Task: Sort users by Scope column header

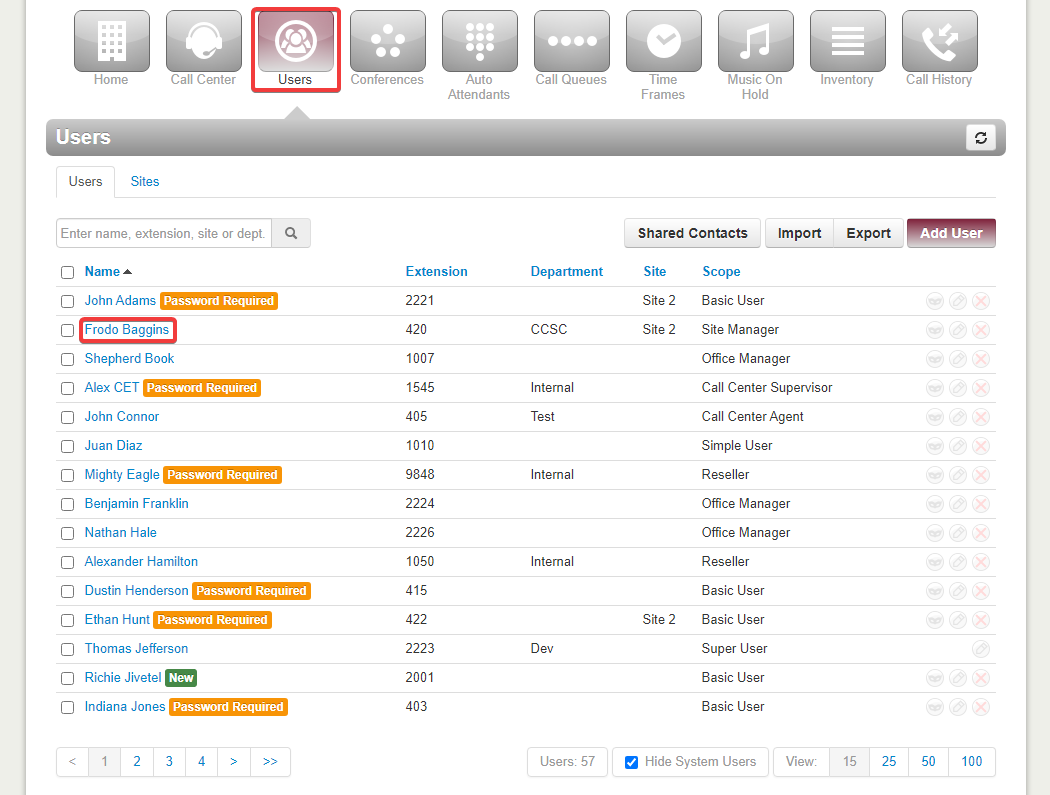Action: point(721,272)
